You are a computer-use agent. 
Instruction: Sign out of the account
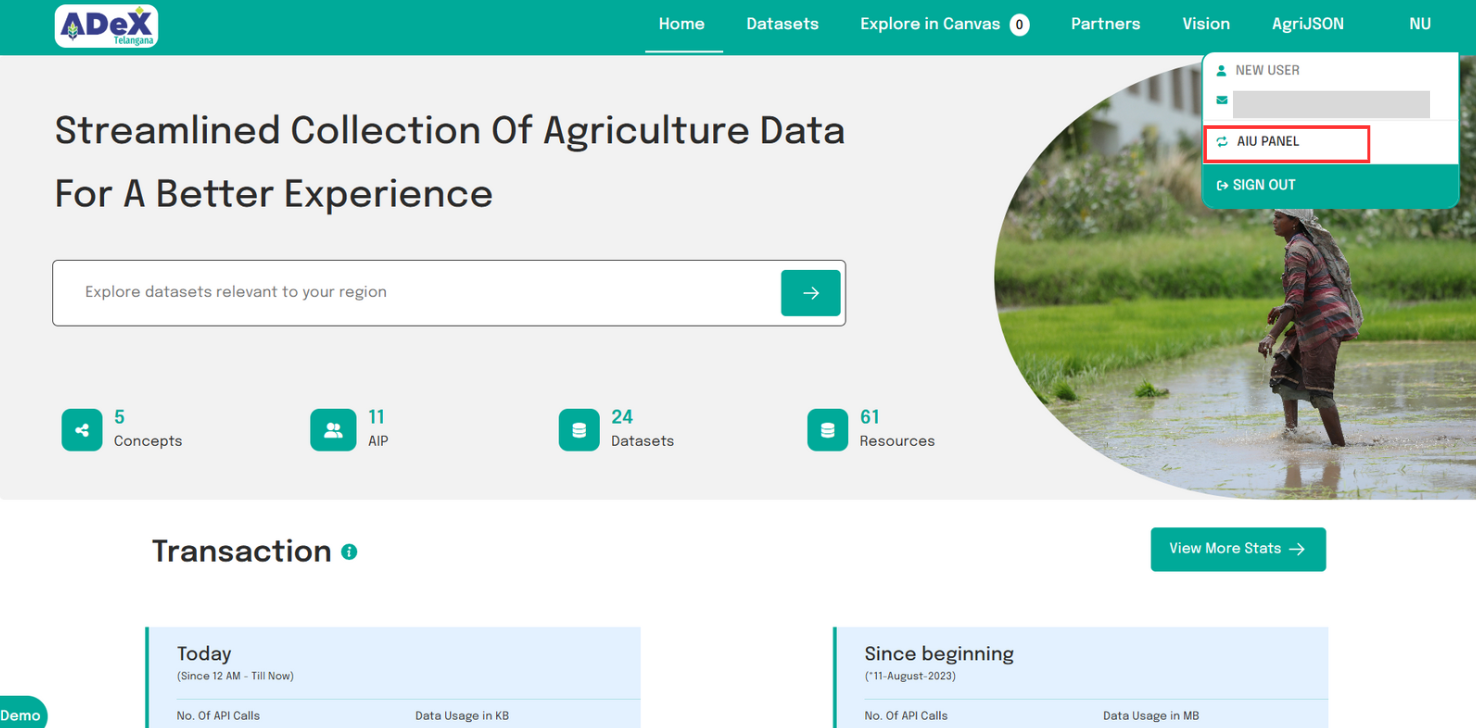pyautogui.click(x=1256, y=185)
